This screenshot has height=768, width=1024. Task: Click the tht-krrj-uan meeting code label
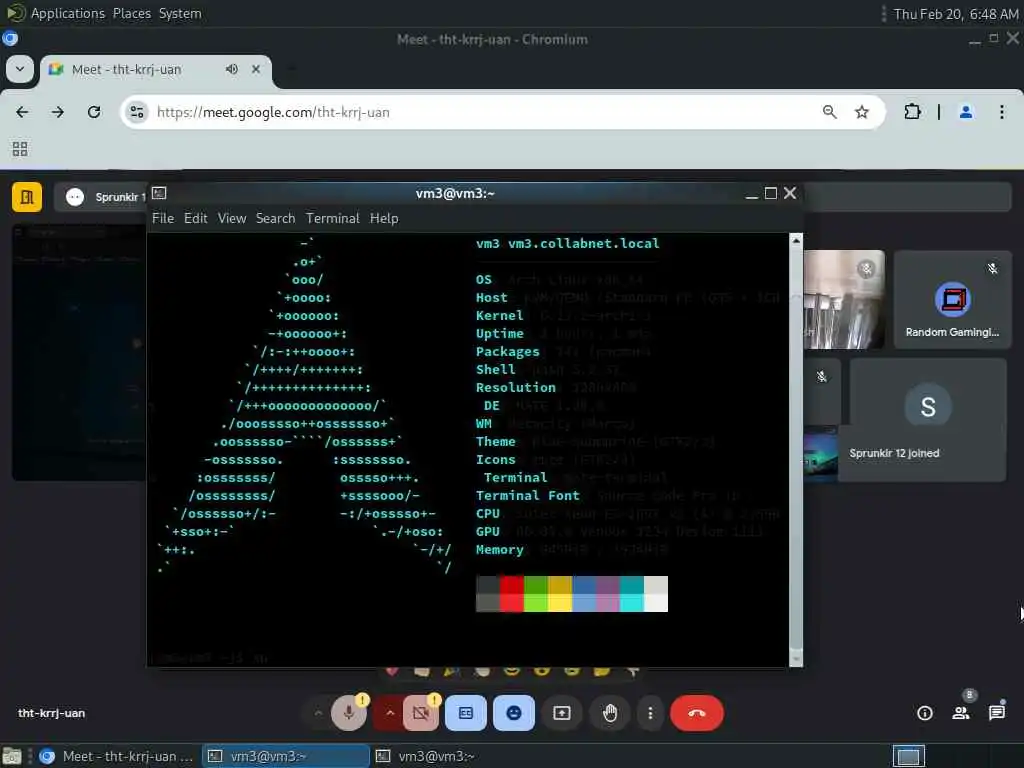(52, 712)
